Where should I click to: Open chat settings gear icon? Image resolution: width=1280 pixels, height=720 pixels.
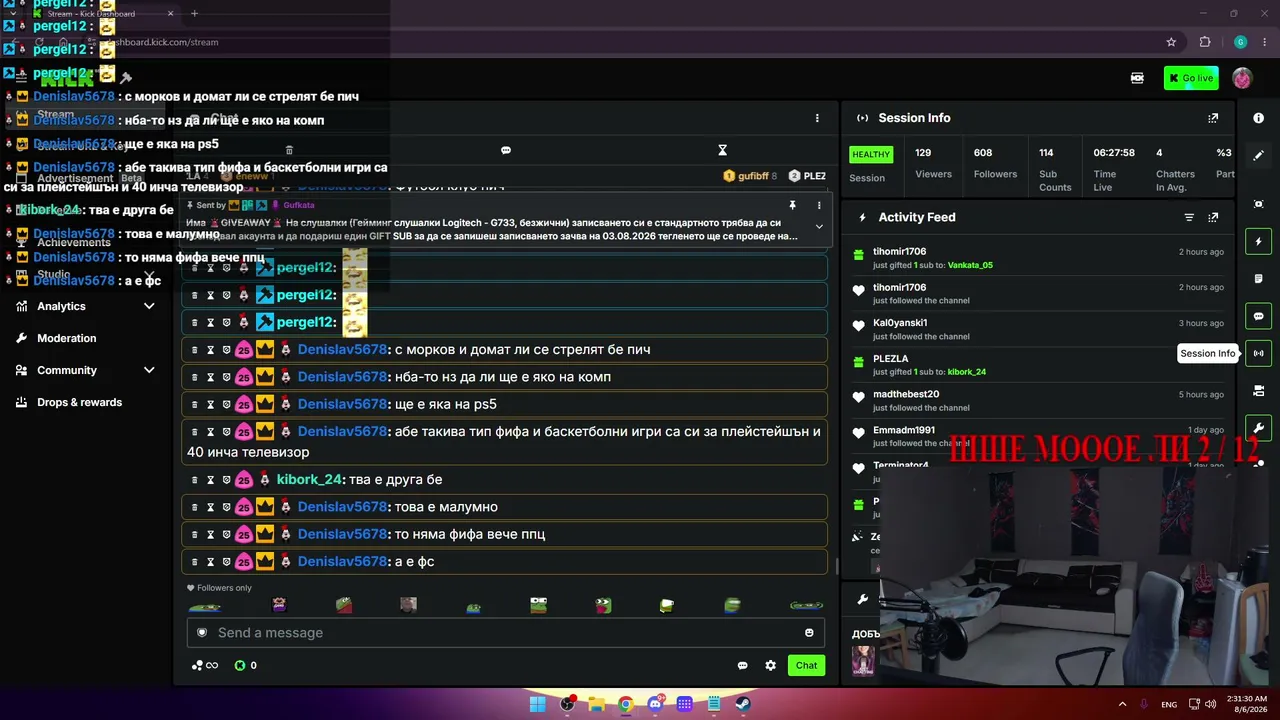pyautogui.click(x=770, y=665)
